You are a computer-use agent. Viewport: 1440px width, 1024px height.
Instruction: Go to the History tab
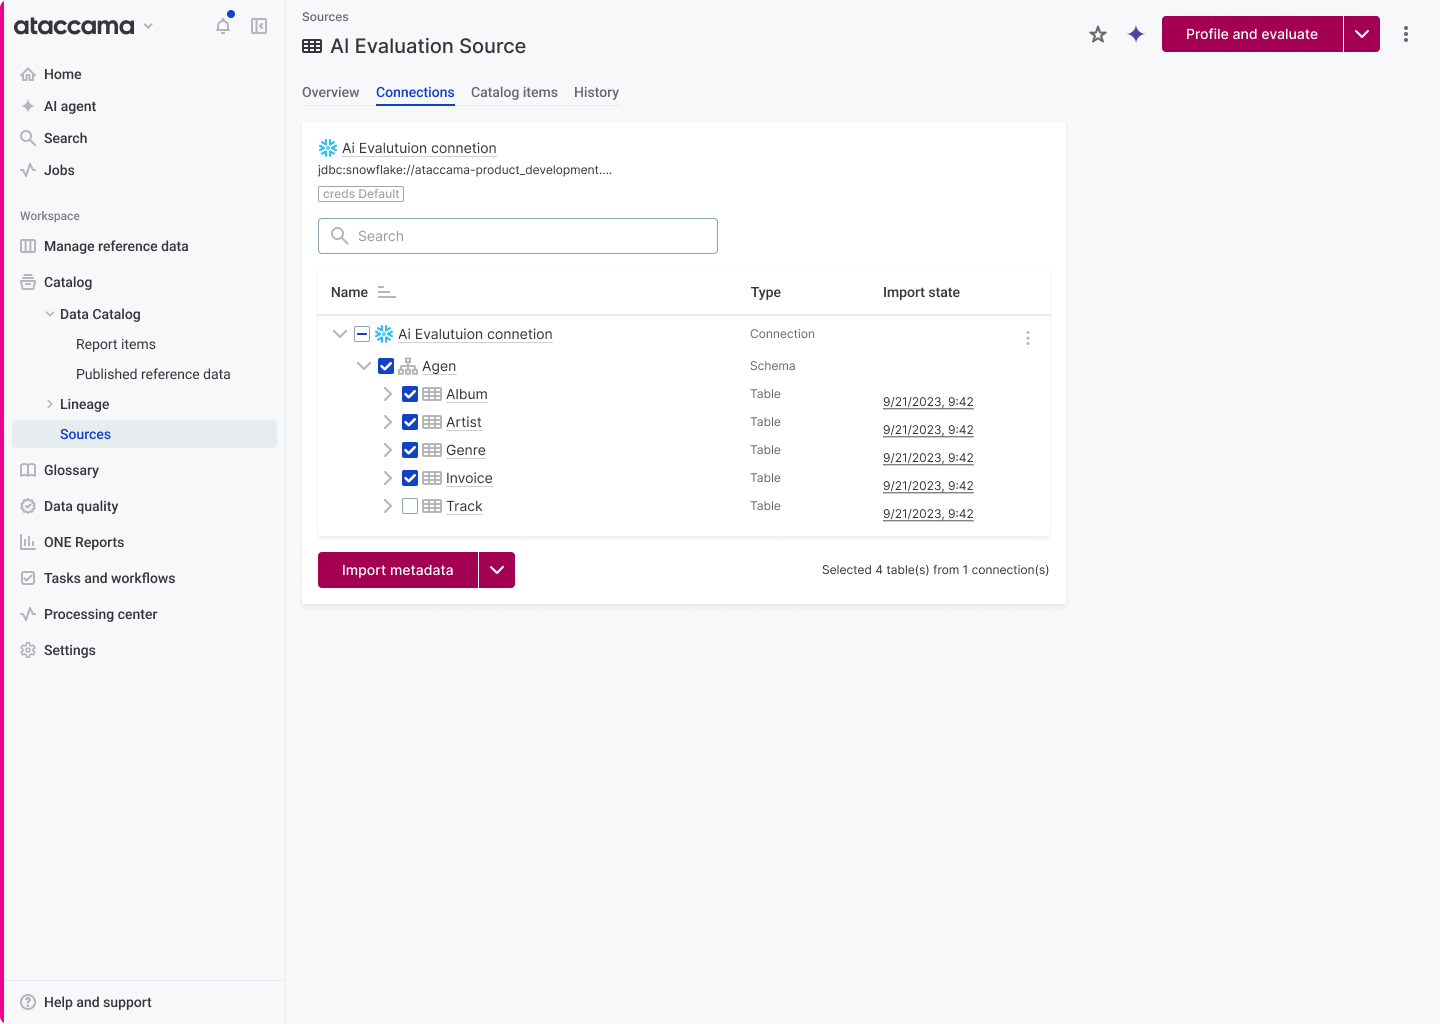click(596, 92)
